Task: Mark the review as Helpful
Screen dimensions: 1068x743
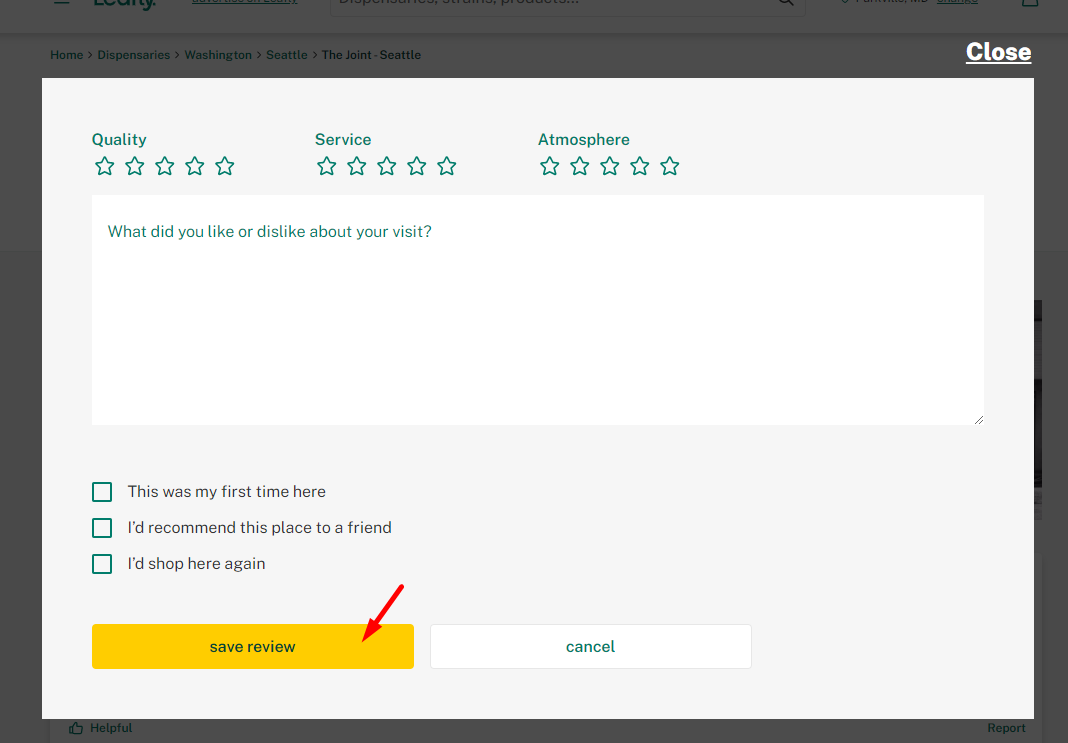Action: pos(101,728)
